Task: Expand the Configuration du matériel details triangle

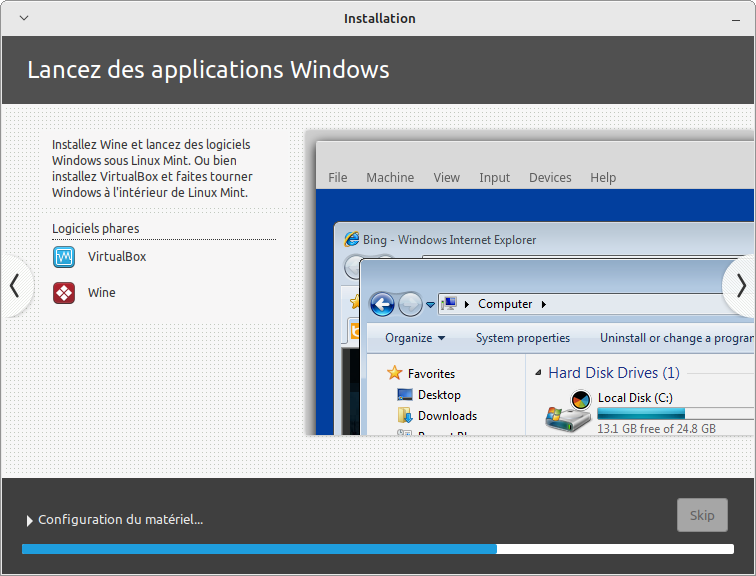Action: (x=29, y=520)
